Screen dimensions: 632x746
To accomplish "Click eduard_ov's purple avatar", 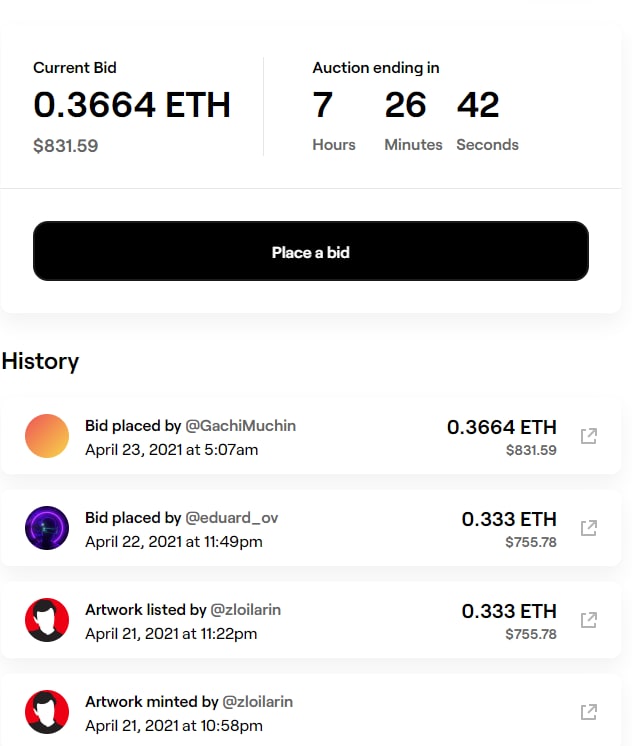I will tap(47, 528).
